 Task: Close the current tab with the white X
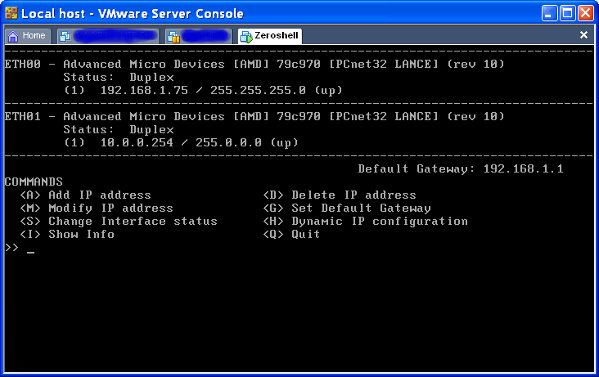583,35
